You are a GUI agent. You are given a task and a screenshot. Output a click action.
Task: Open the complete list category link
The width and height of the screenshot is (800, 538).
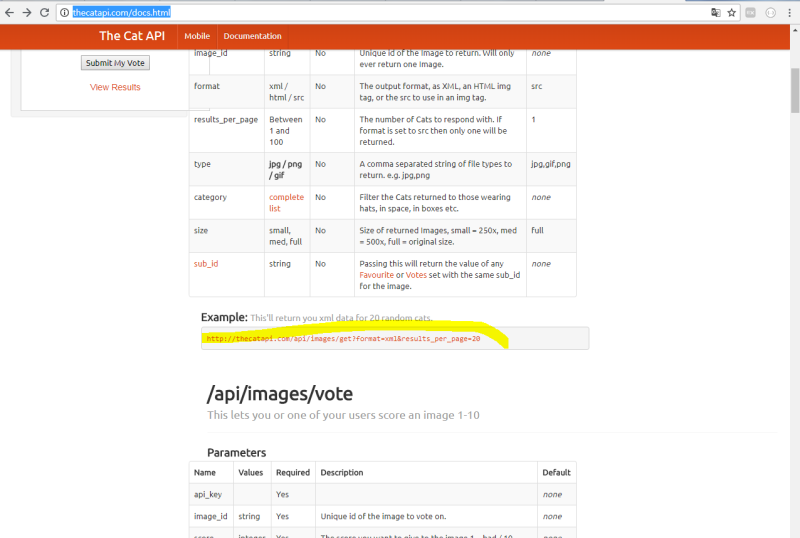pos(286,203)
